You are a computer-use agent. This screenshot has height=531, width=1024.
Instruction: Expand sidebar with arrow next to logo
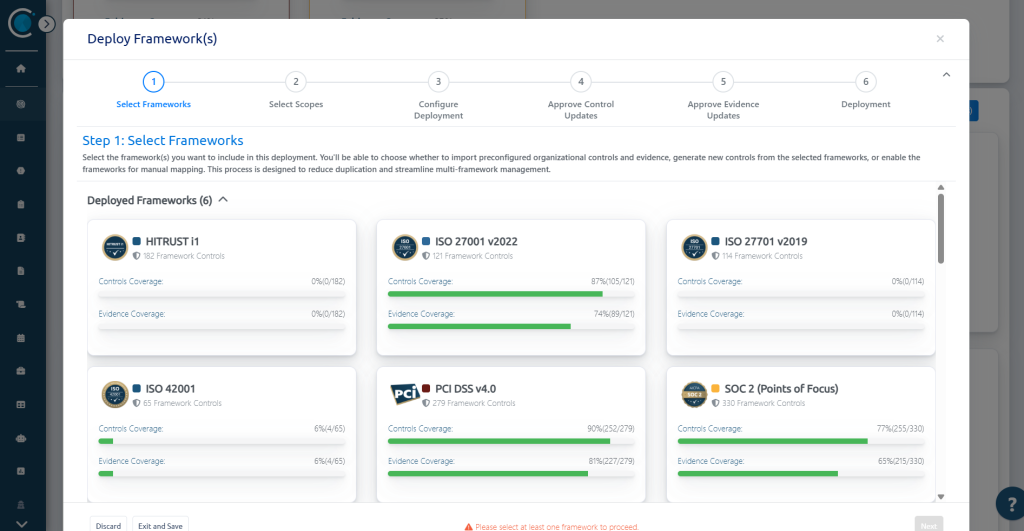click(46, 24)
